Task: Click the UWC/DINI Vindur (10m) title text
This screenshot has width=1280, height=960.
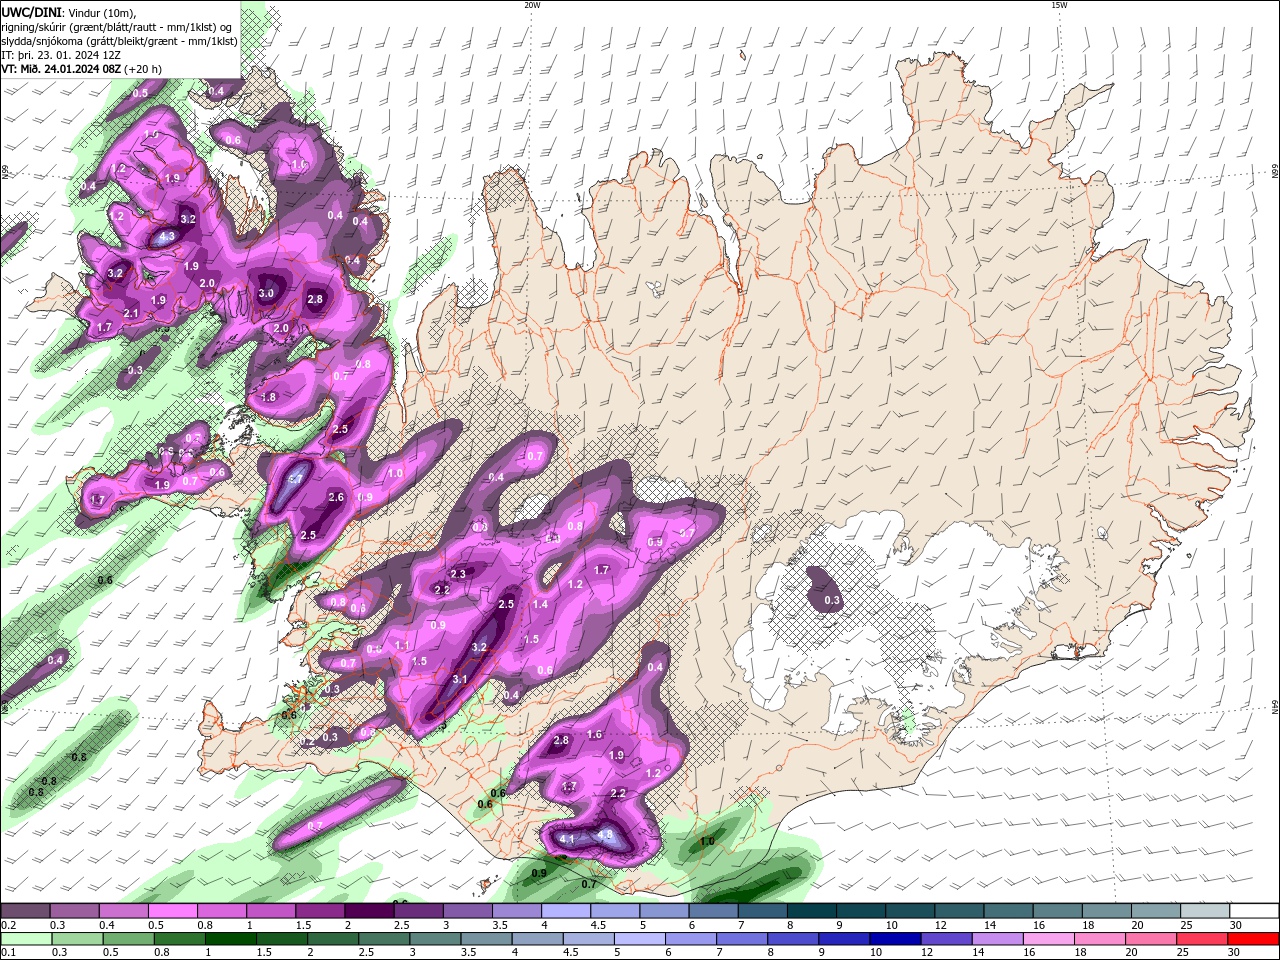Action: tap(68, 12)
